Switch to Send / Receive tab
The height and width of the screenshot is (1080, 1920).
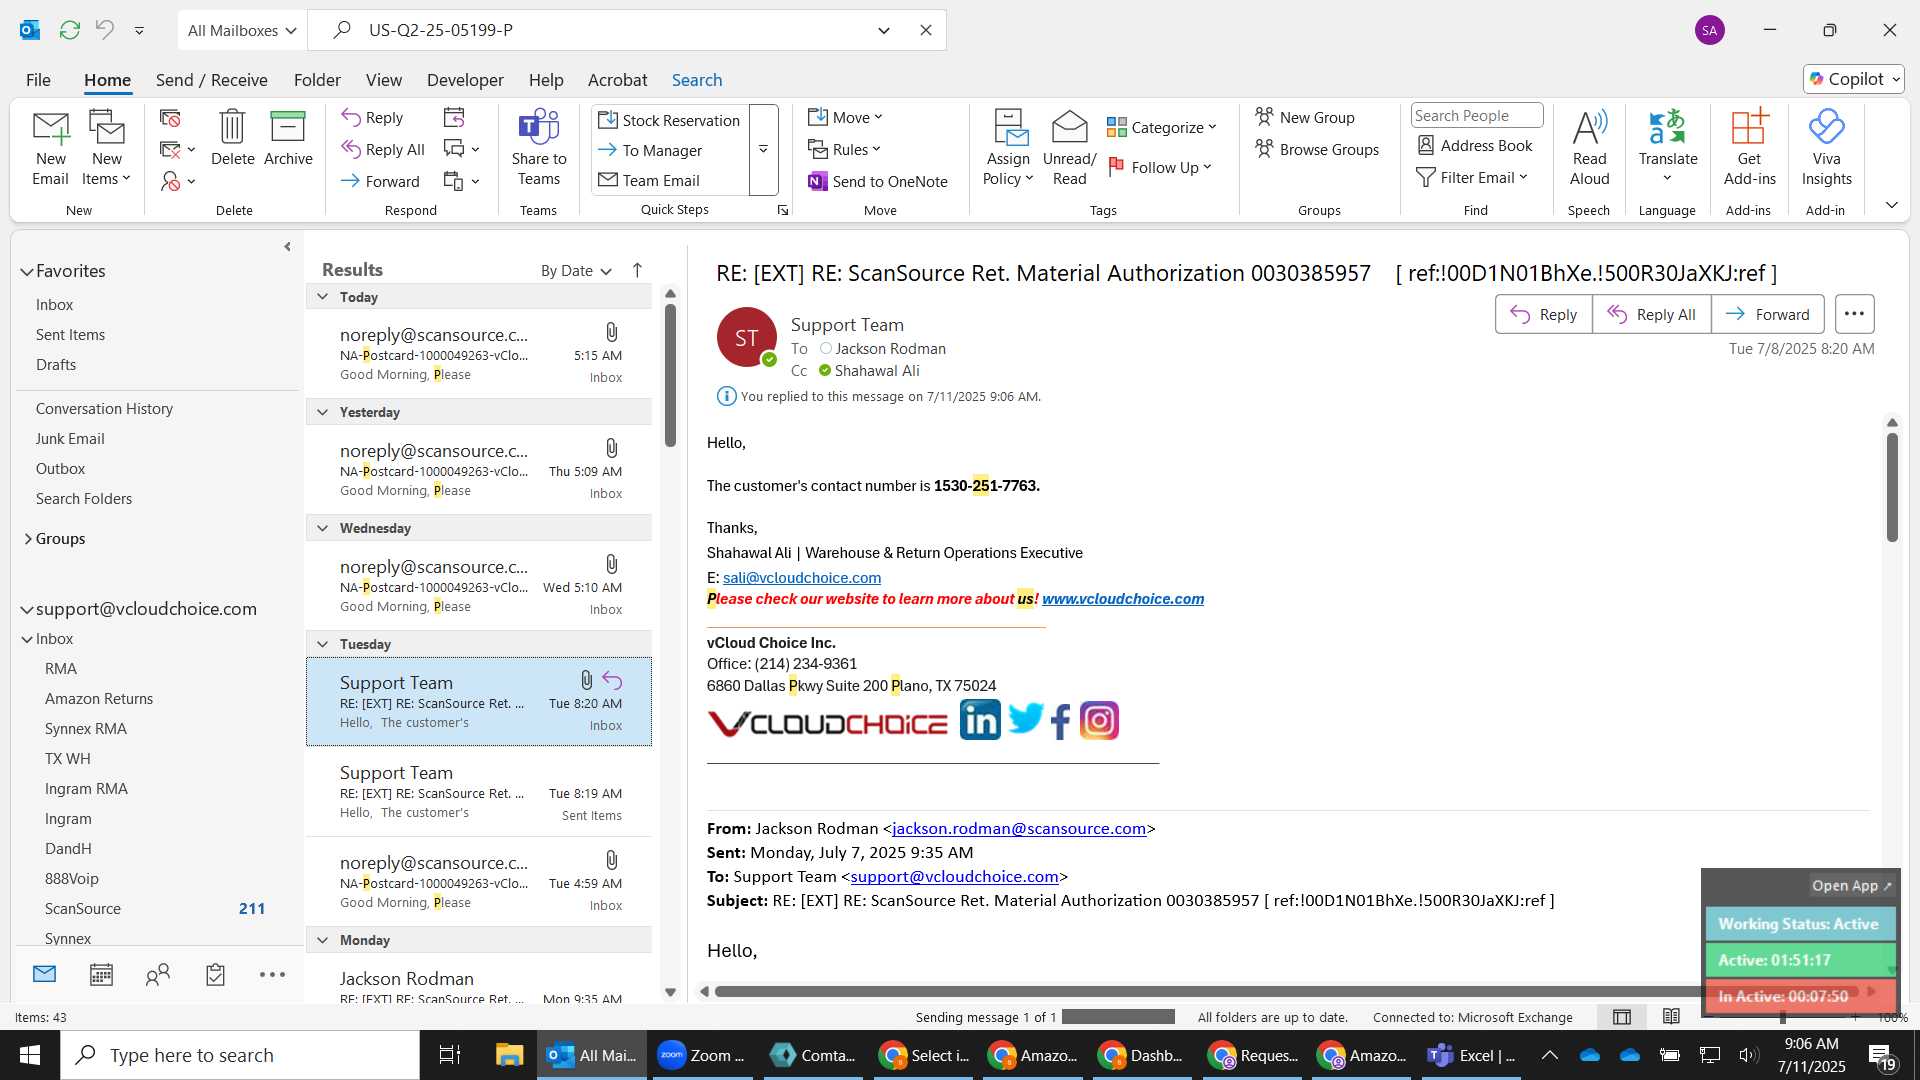pyautogui.click(x=211, y=80)
